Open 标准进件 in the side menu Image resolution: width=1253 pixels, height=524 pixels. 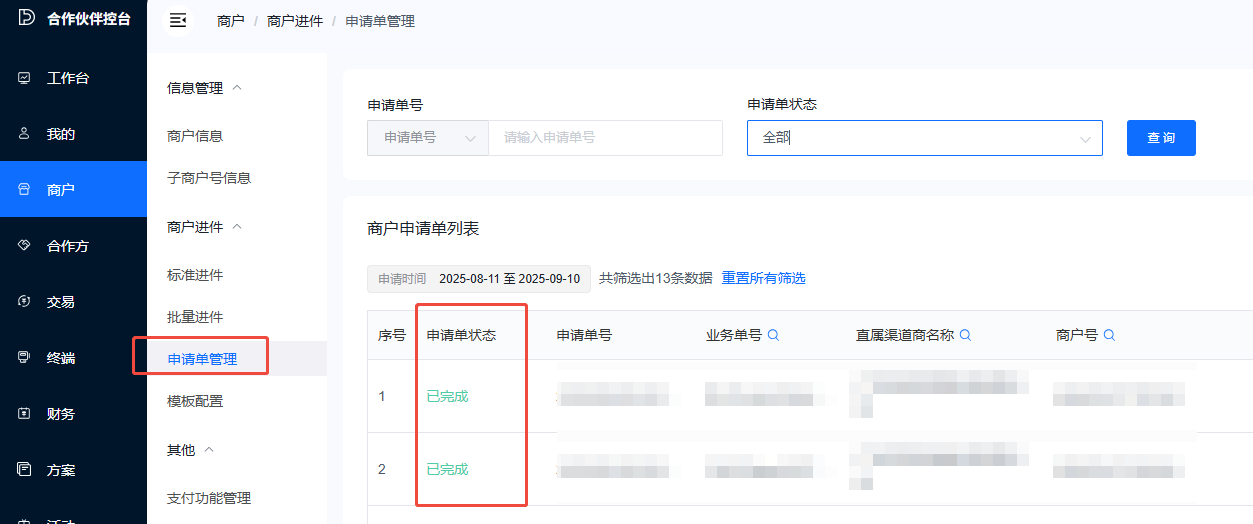tap(195, 275)
